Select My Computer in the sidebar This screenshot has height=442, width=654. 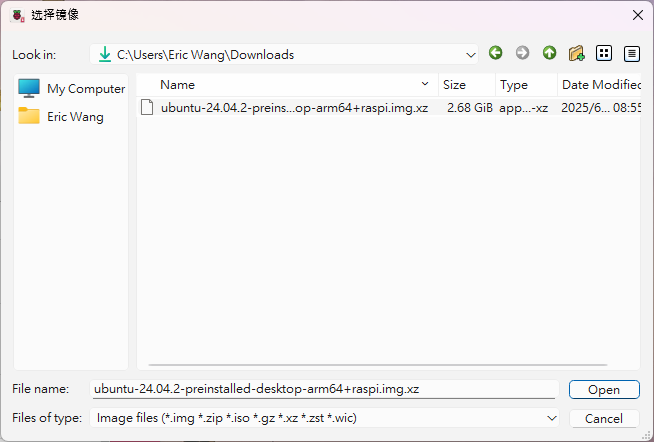(72, 88)
